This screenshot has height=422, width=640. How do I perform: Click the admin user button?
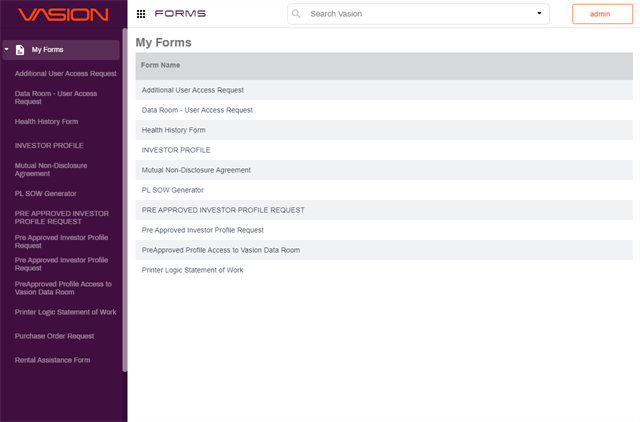coord(602,14)
